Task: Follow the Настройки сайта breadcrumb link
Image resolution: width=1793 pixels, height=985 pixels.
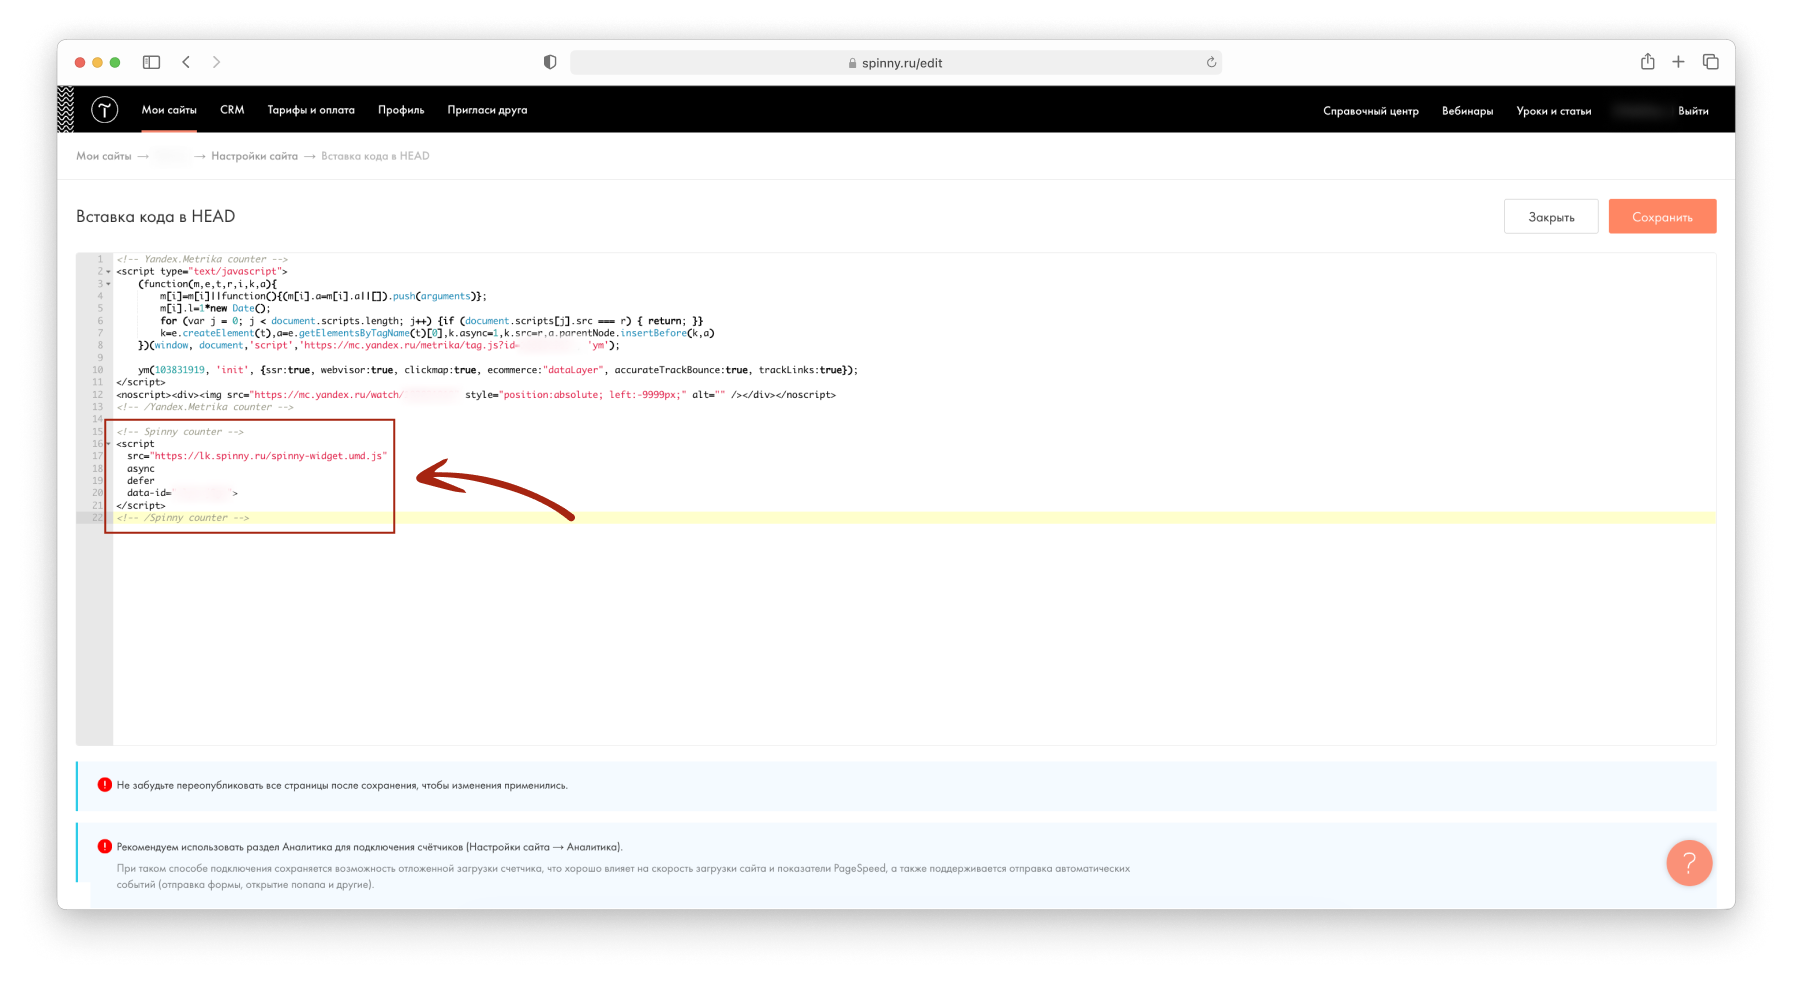Action: pyautogui.click(x=254, y=156)
